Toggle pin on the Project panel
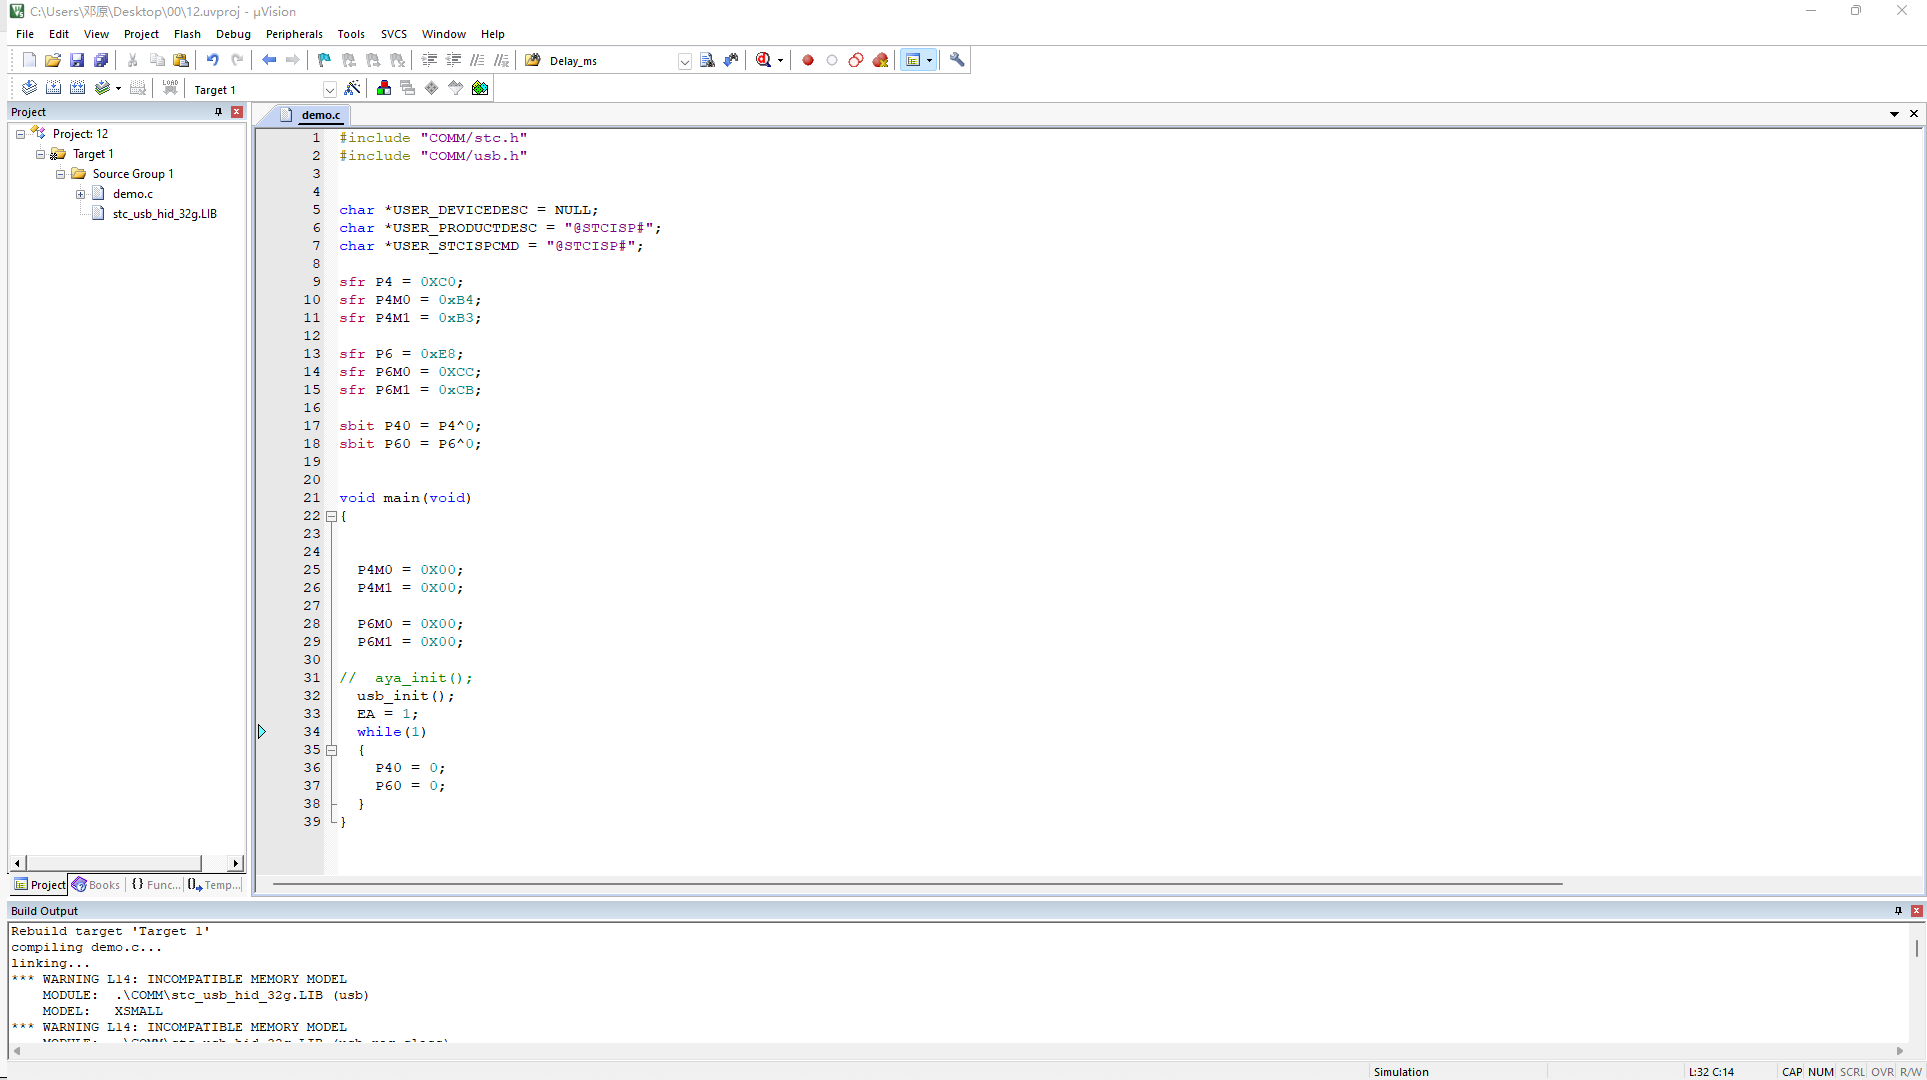This screenshot has width=1927, height=1080. pos(218,112)
